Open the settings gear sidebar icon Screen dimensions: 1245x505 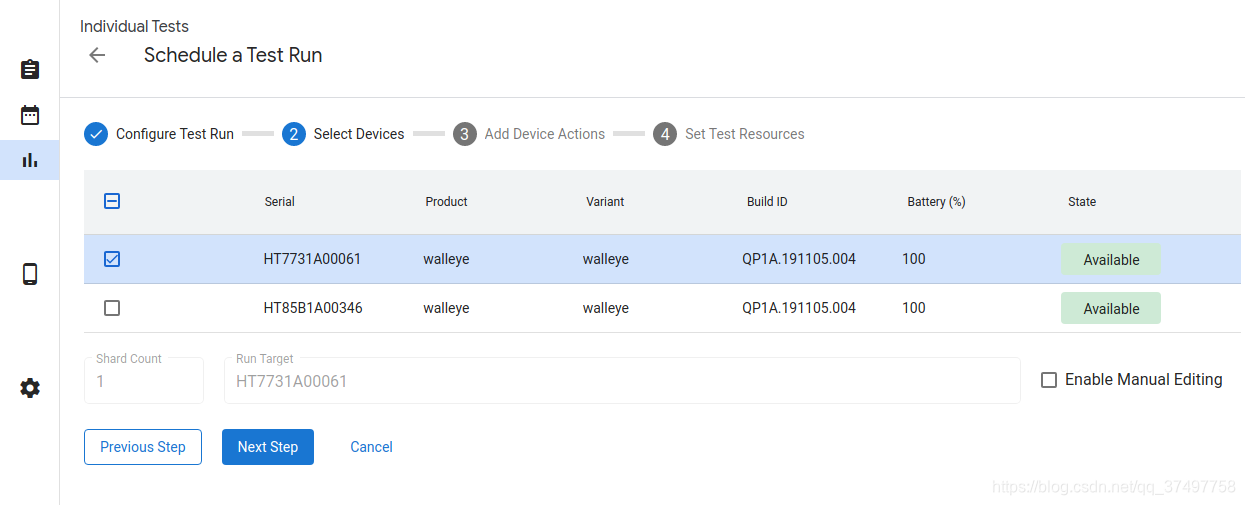coord(30,388)
